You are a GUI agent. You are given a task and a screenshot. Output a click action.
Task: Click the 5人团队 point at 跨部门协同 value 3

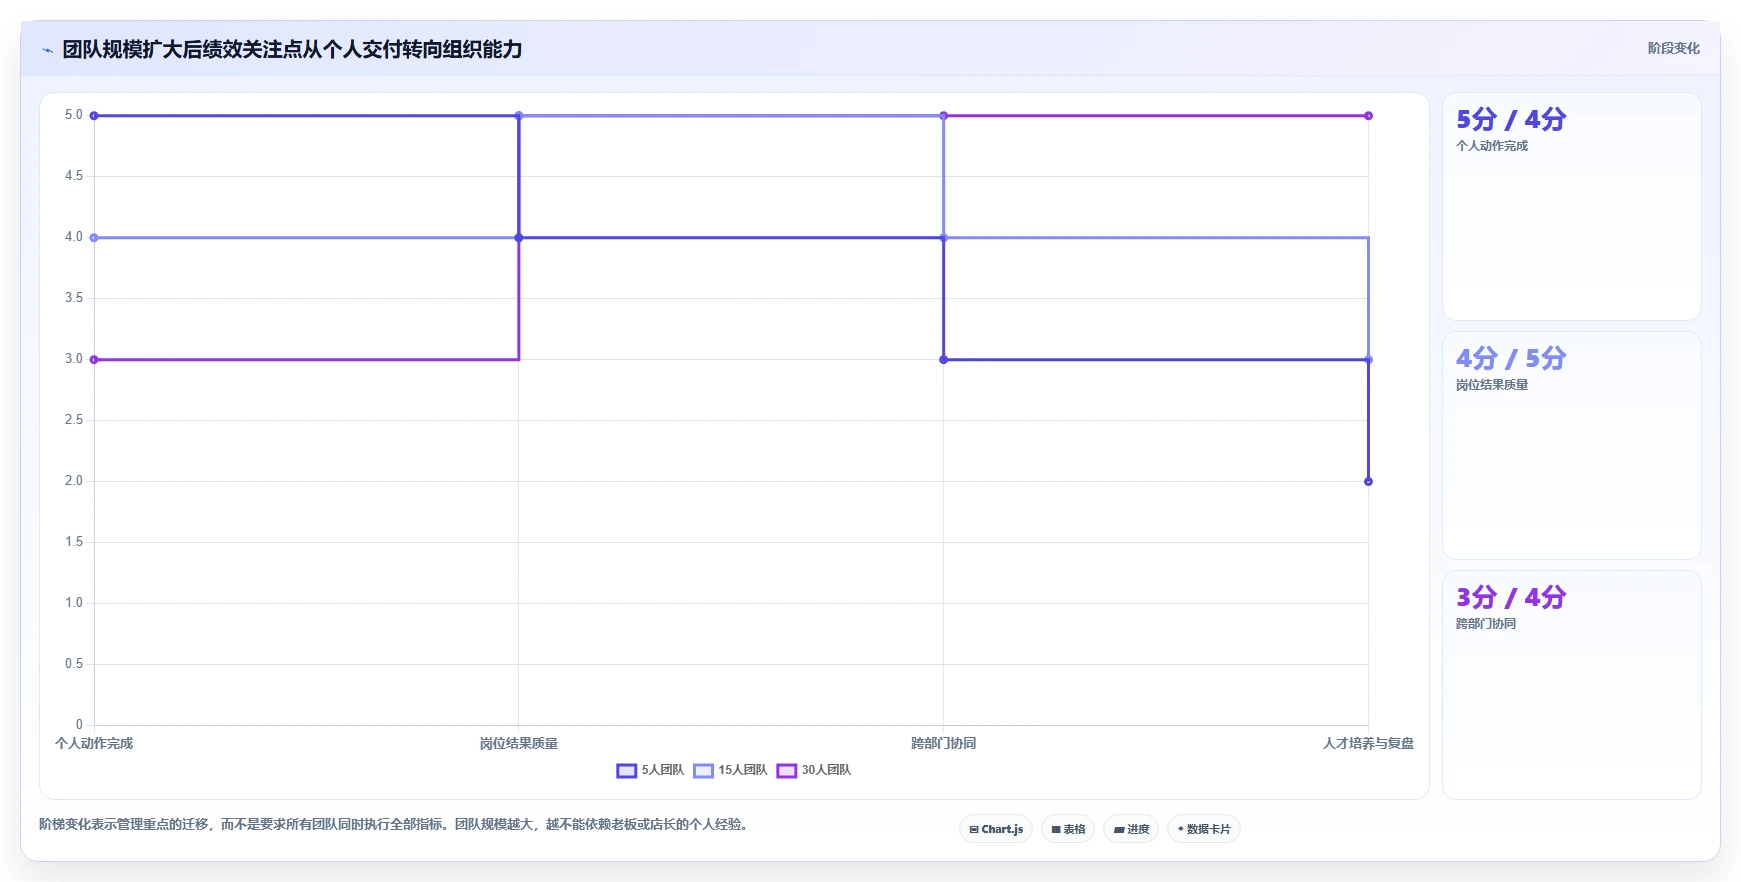[x=943, y=360]
